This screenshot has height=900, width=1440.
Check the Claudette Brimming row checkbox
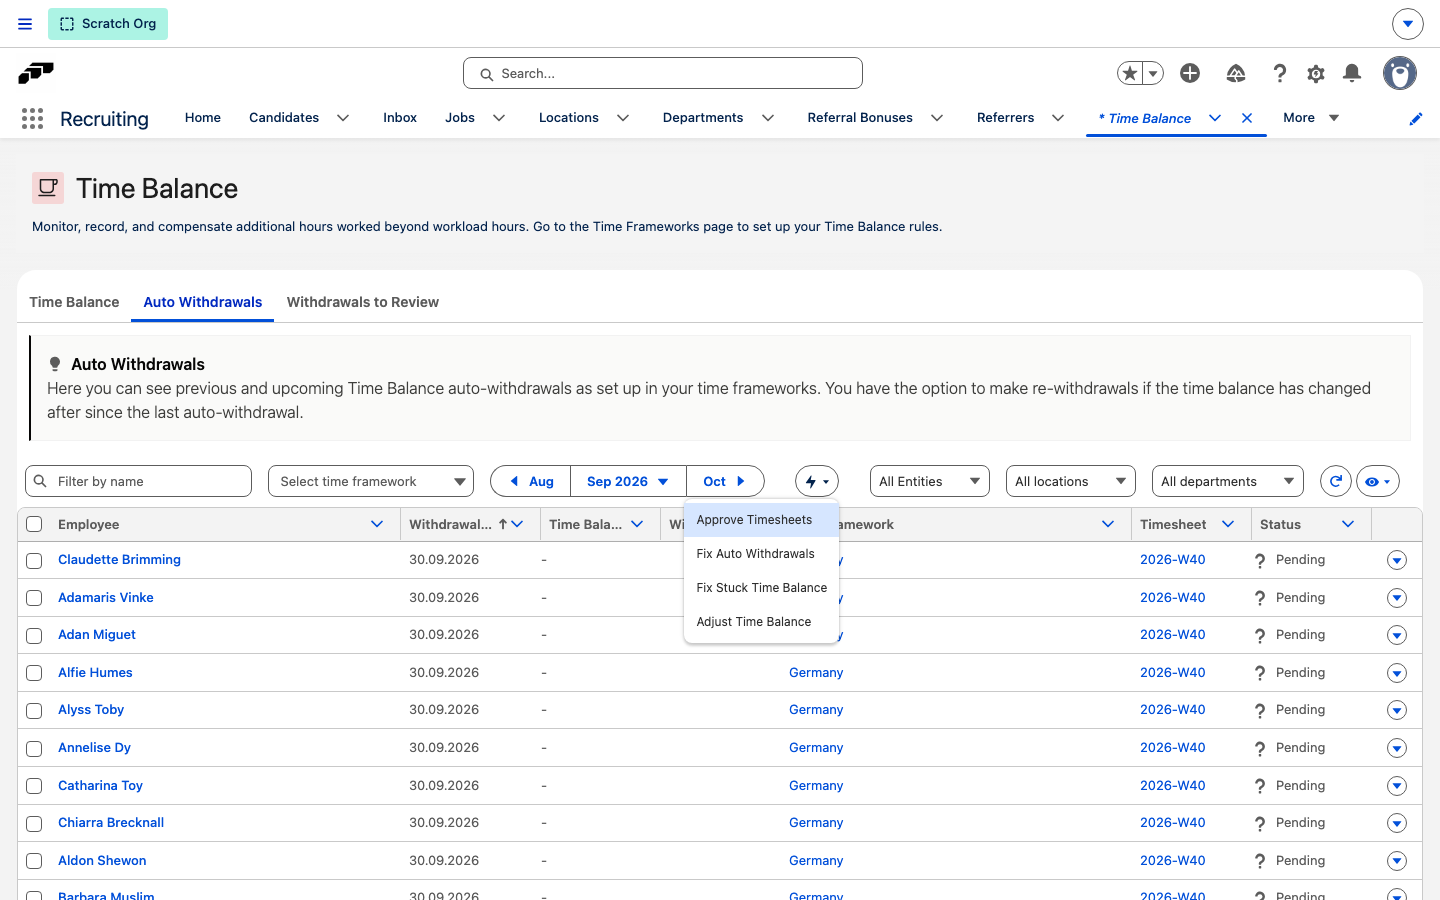pyautogui.click(x=34, y=561)
